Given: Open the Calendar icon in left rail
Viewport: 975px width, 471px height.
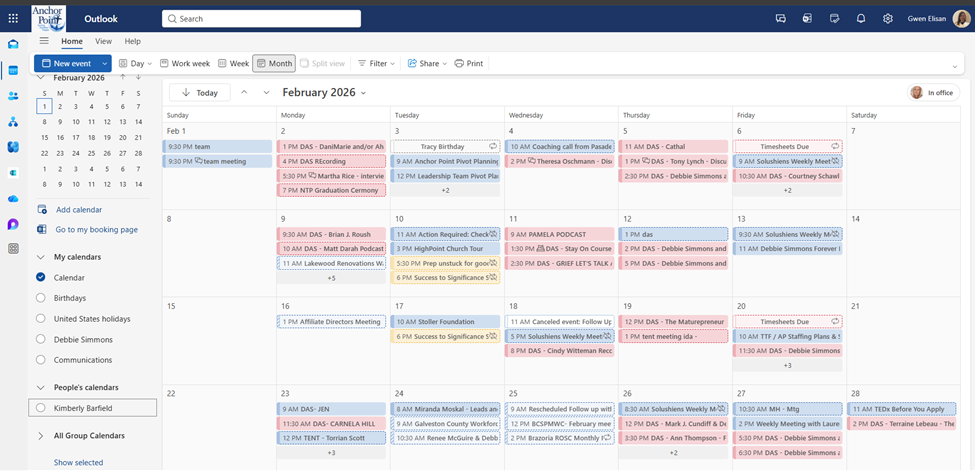Looking at the screenshot, I should [x=13, y=70].
